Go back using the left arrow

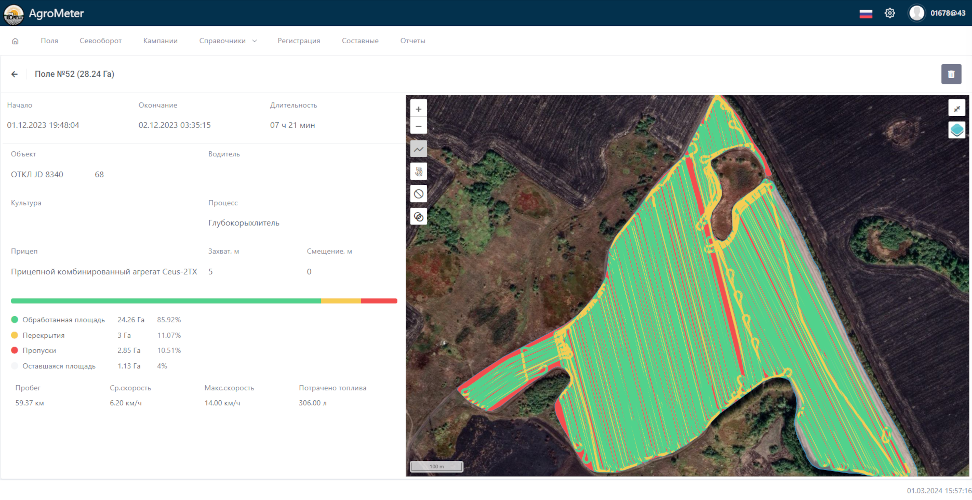click(x=15, y=74)
